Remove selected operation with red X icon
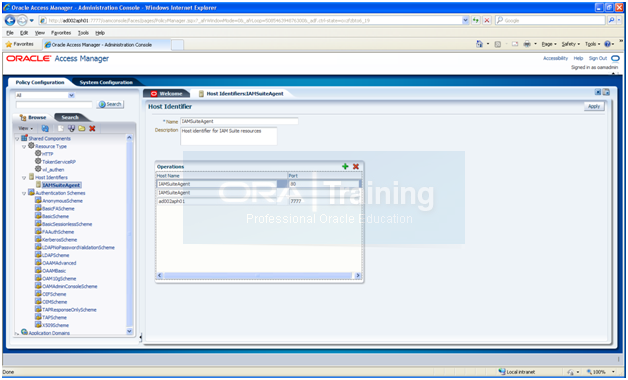The height and width of the screenshot is (380, 628). pos(356,166)
